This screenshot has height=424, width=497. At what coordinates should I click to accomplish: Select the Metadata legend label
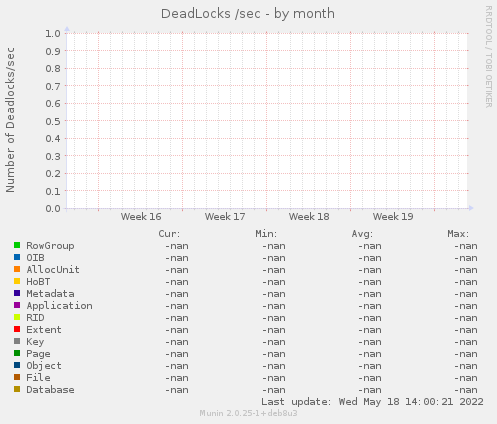click(x=50, y=294)
